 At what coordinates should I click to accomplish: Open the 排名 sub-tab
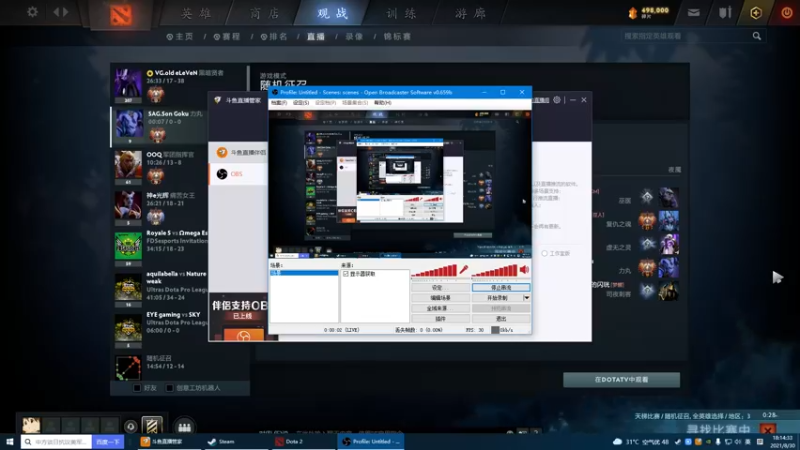(x=274, y=37)
